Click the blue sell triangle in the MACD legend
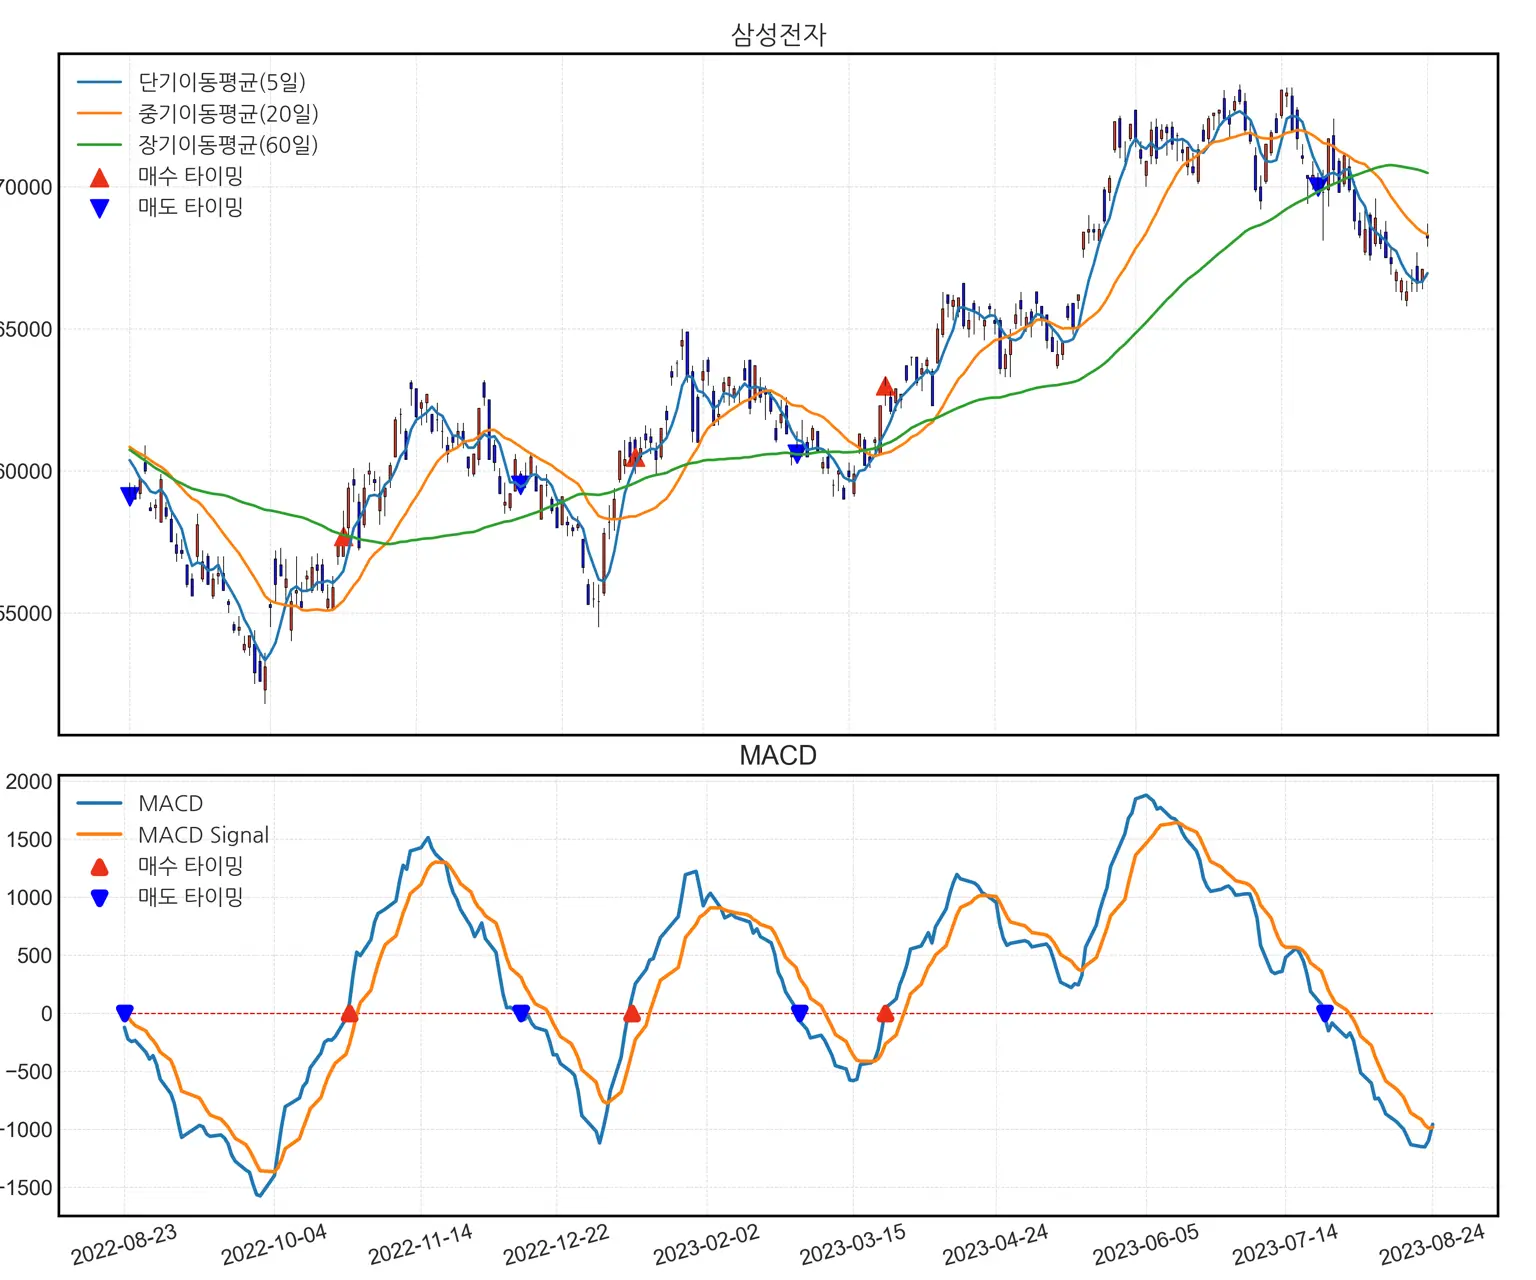The image size is (1536, 1280). pyautogui.click(x=99, y=897)
